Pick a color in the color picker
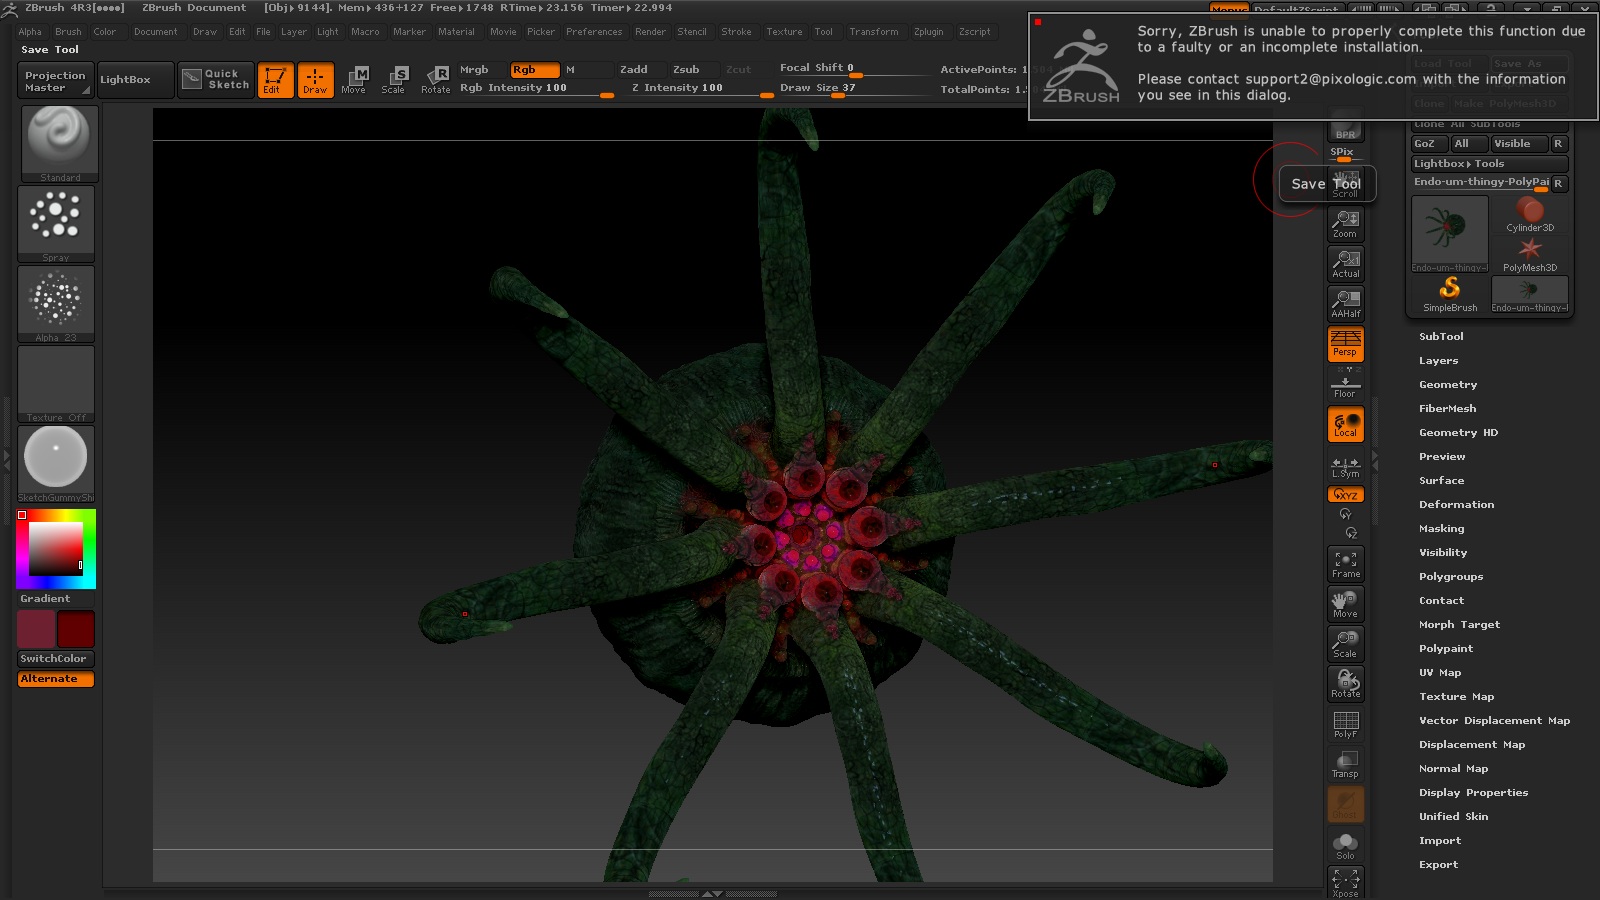 pos(56,549)
